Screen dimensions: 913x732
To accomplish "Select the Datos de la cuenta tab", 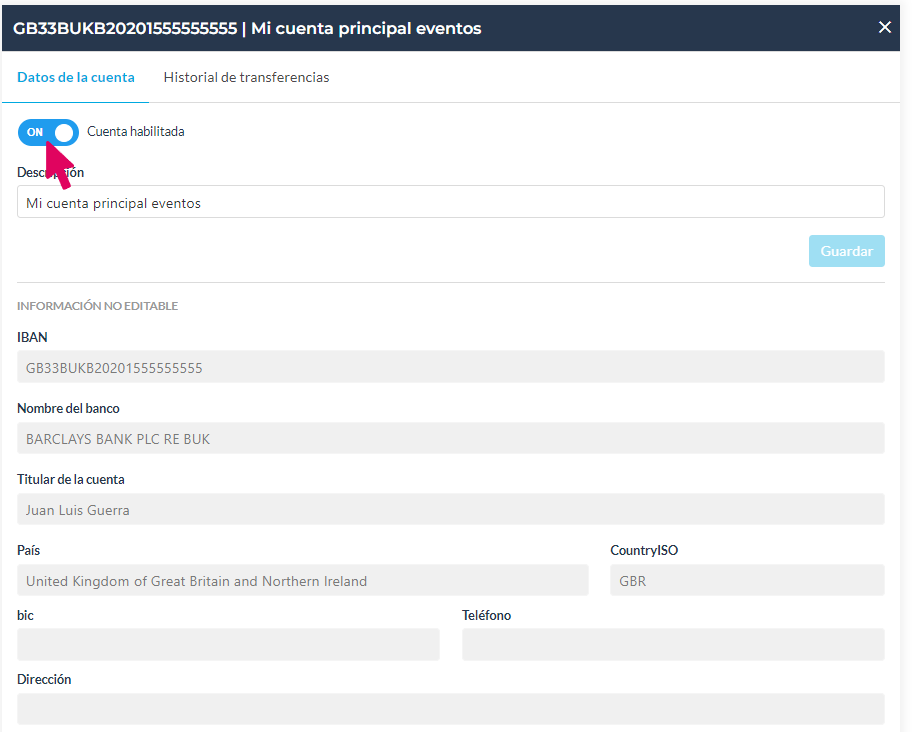I will tap(76, 77).
